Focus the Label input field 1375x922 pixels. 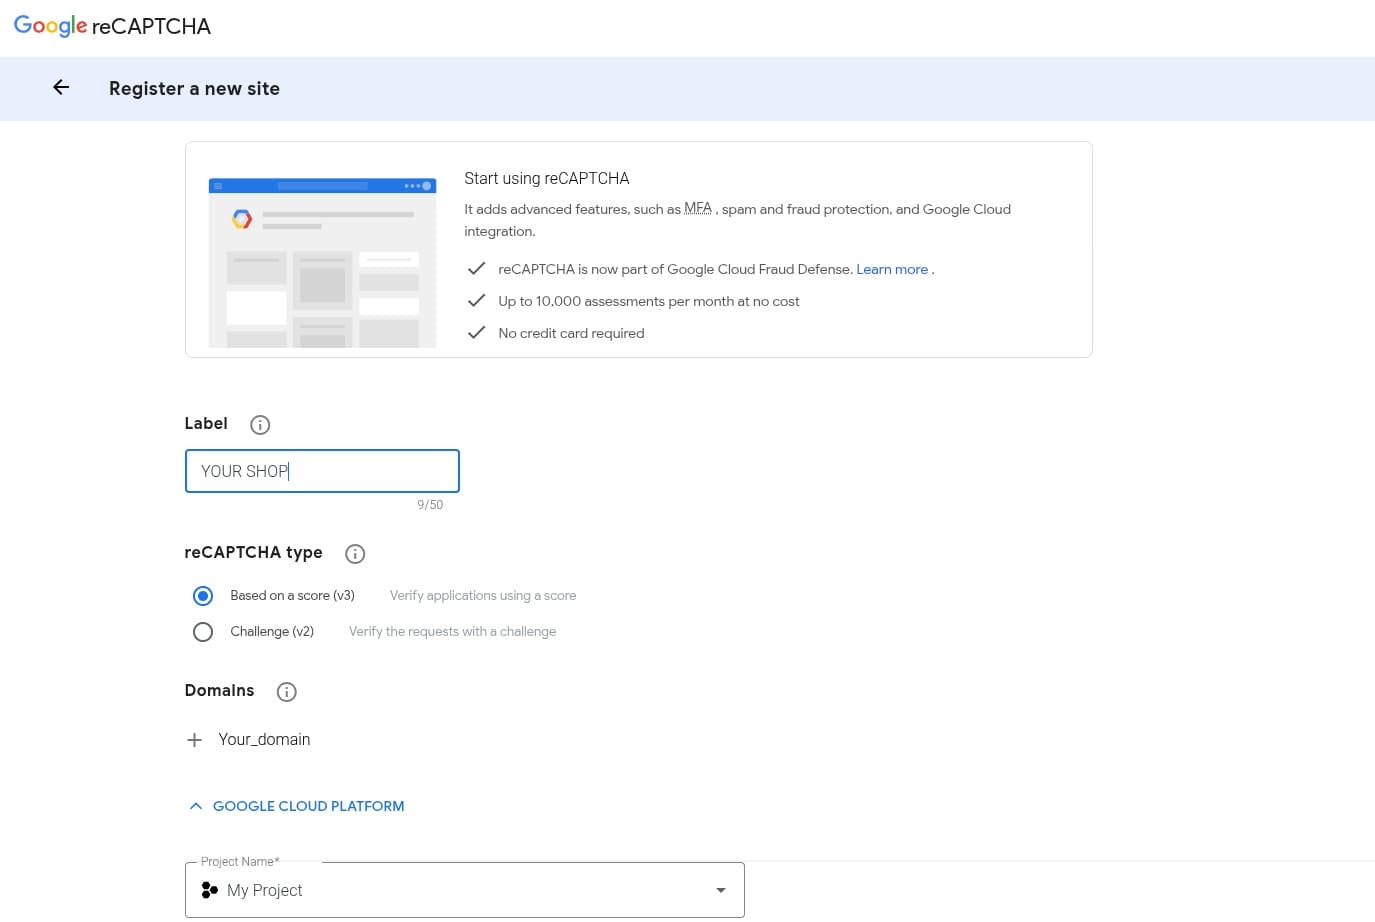322,471
